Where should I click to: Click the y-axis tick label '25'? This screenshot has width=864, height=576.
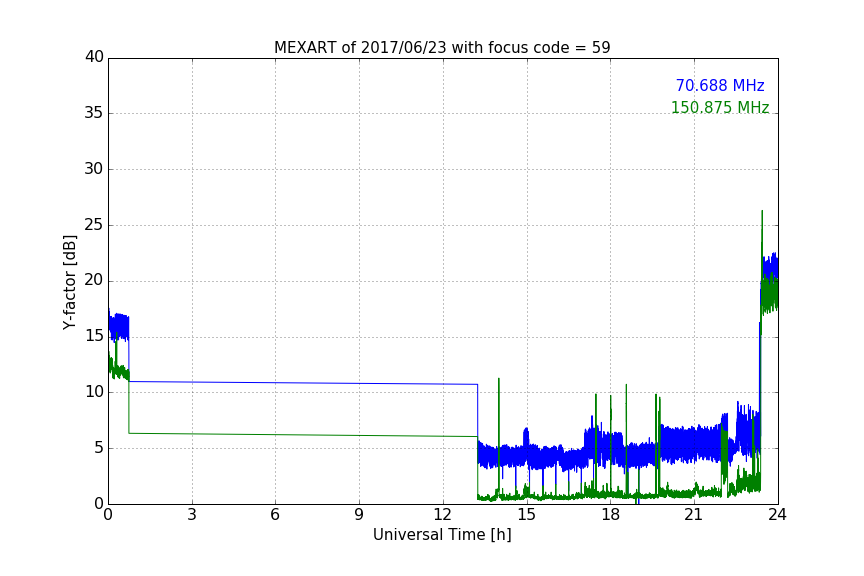coord(94,225)
